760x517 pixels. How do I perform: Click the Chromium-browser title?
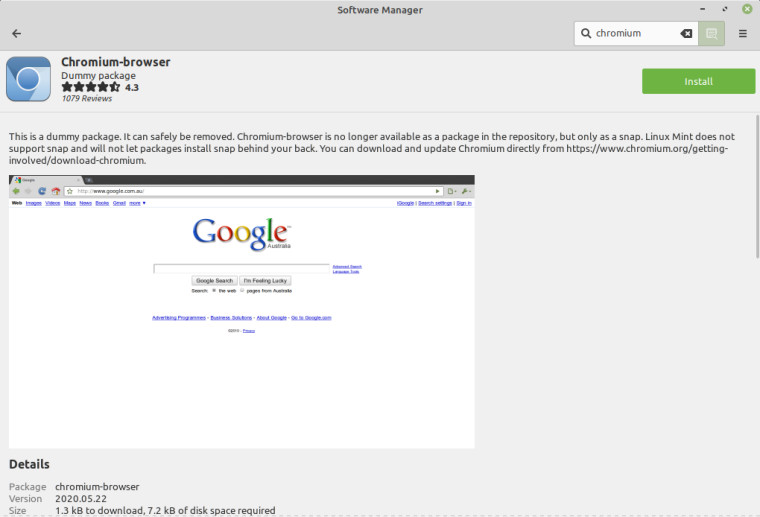[115, 62]
